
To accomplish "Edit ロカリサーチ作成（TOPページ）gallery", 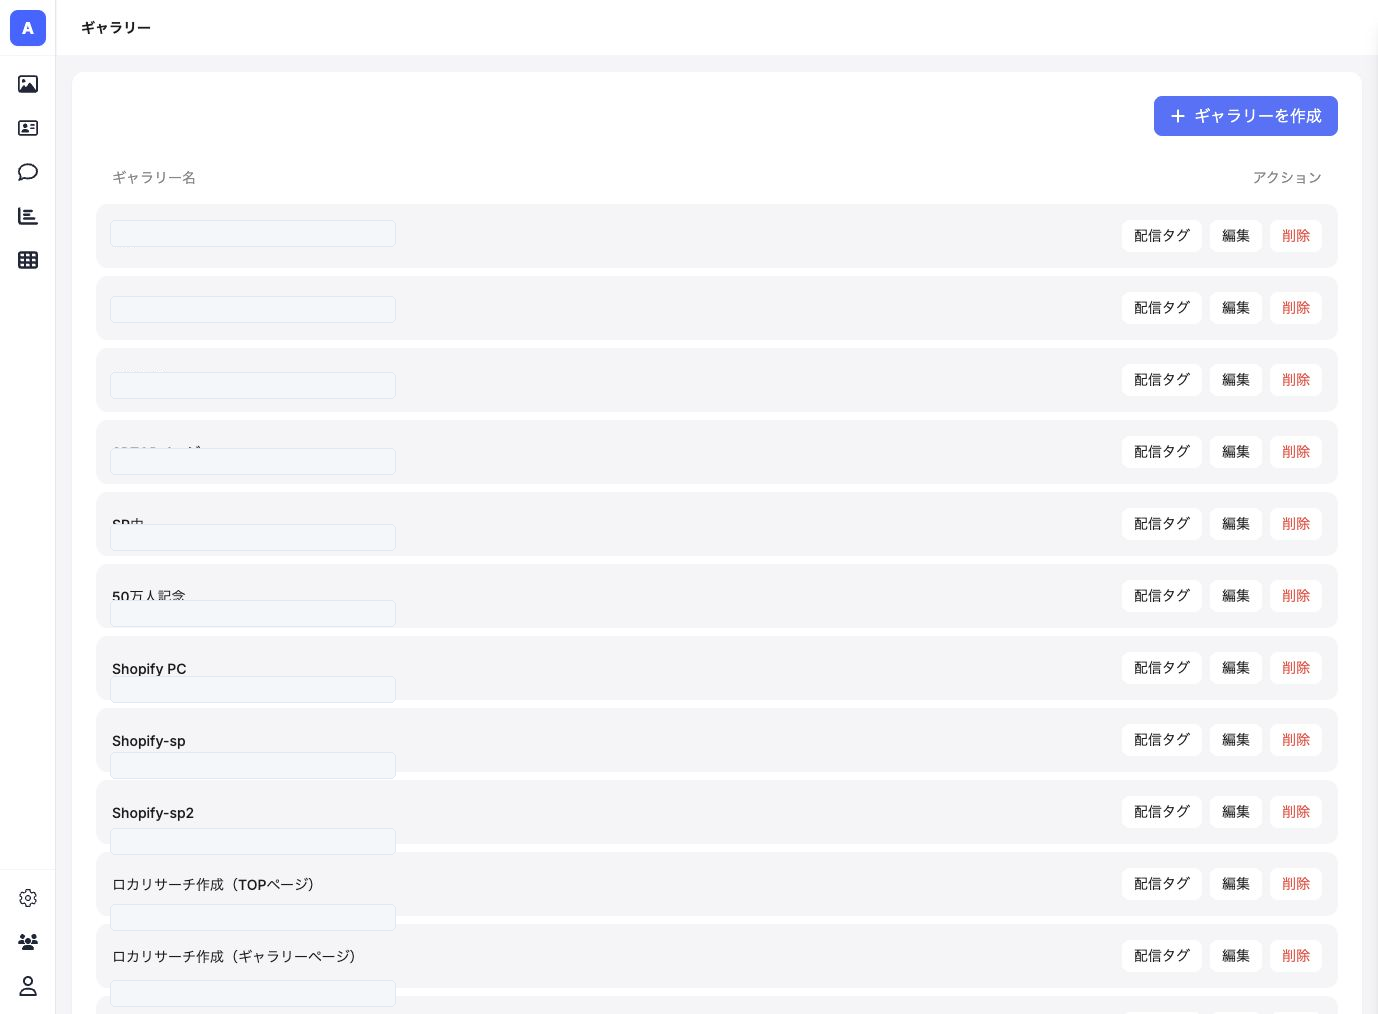I will point(1236,884).
